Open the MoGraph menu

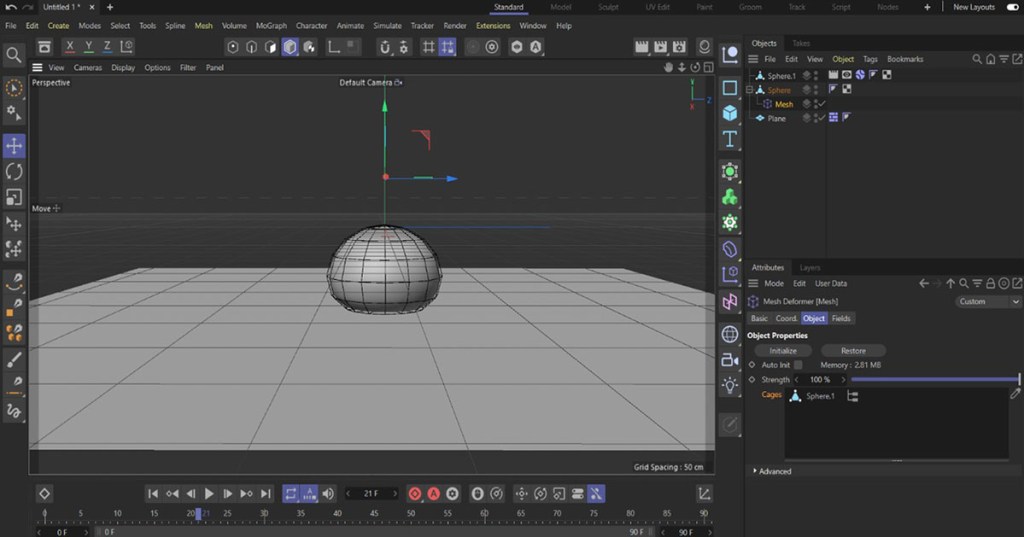270,25
